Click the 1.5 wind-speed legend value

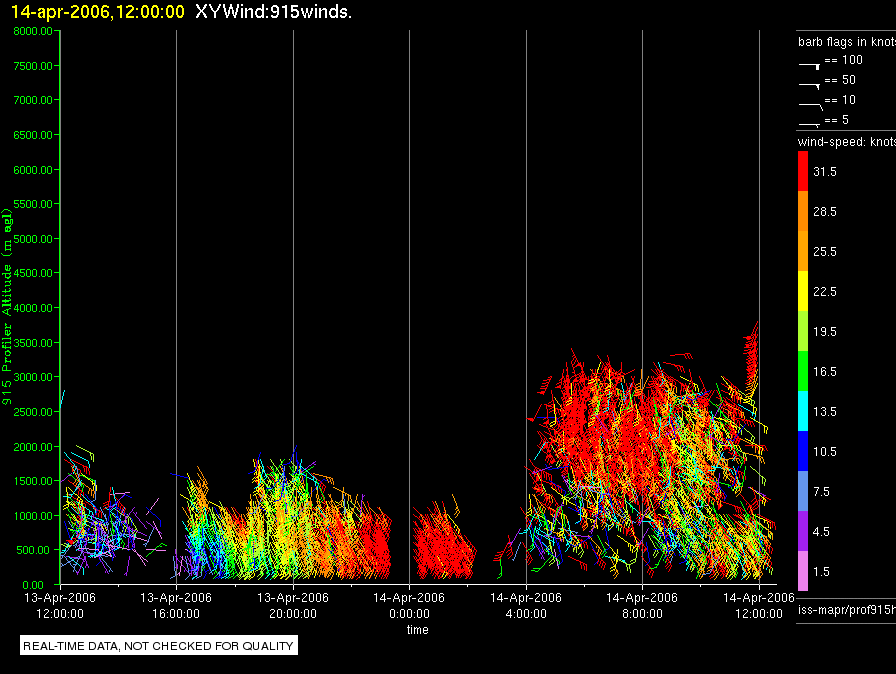[821, 572]
